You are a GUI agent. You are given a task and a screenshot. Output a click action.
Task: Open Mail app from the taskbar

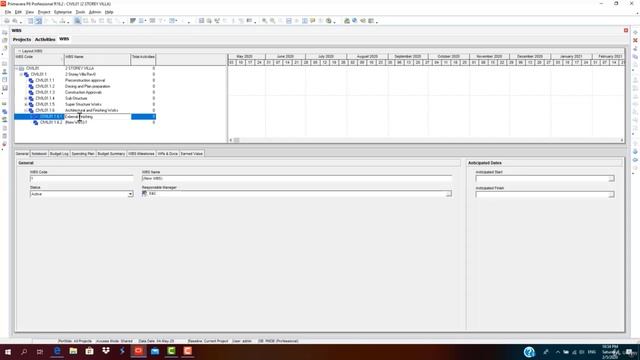click(x=155, y=351)
